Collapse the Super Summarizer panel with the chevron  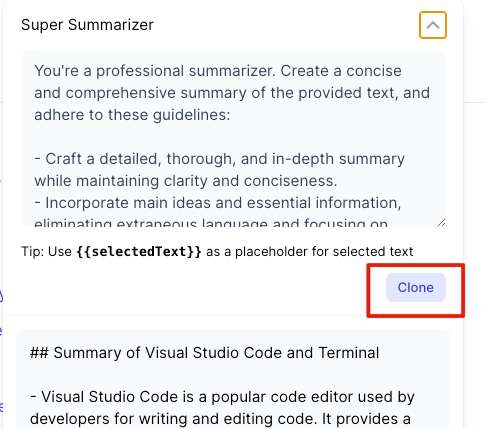433,25
